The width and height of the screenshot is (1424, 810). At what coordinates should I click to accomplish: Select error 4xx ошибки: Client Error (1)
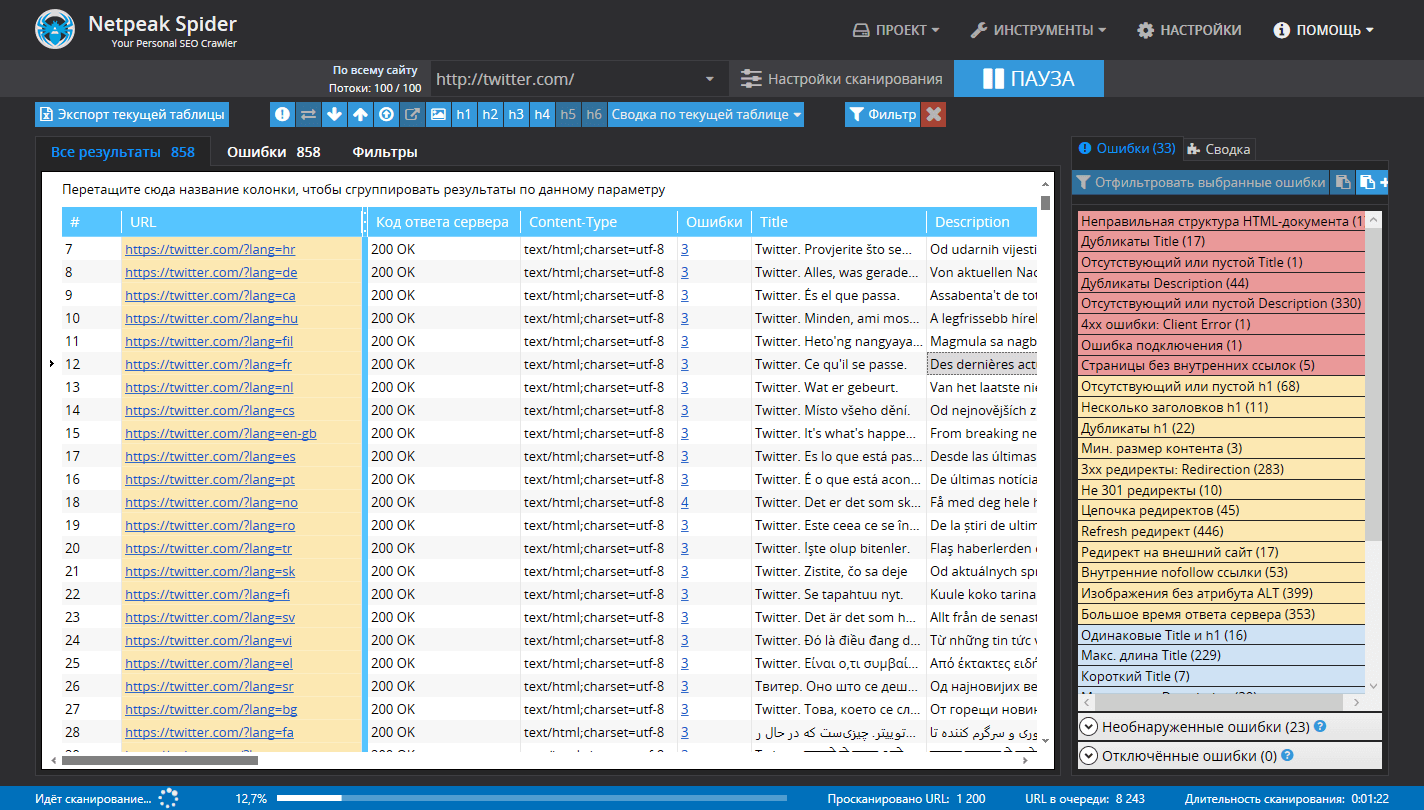tap(1221, 324)
